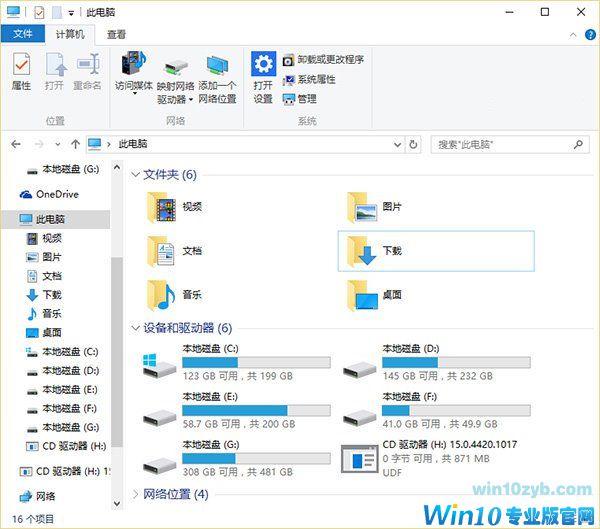
Task: Select 本地磁盘 (D:) drive in main pane
Action: (x=436, y=362)
